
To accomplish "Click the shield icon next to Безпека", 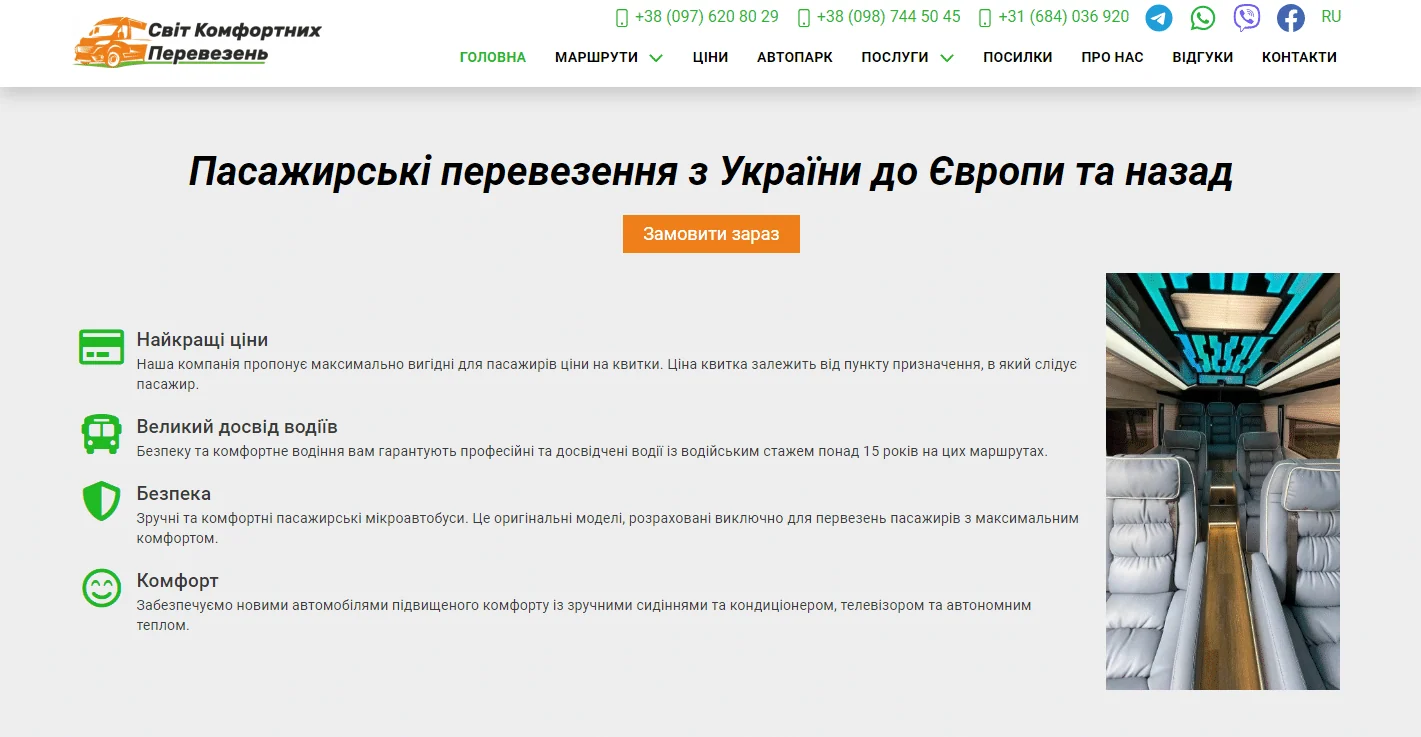I will (101, 501).
